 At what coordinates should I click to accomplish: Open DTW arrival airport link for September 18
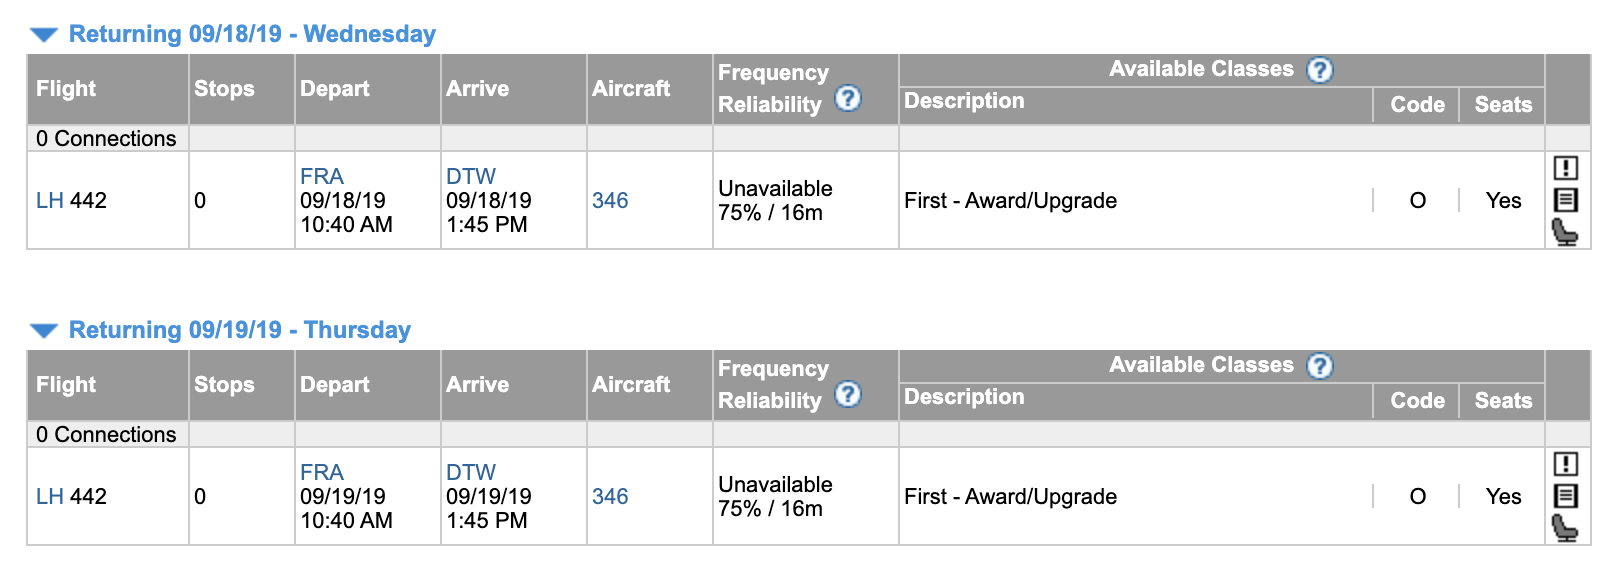tap(469, 176)
